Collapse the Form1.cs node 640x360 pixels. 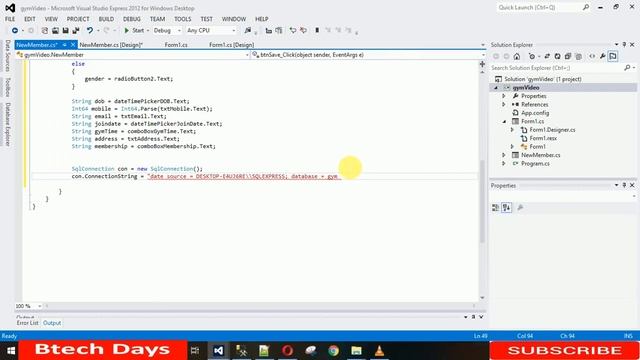[x=504, y=121]
